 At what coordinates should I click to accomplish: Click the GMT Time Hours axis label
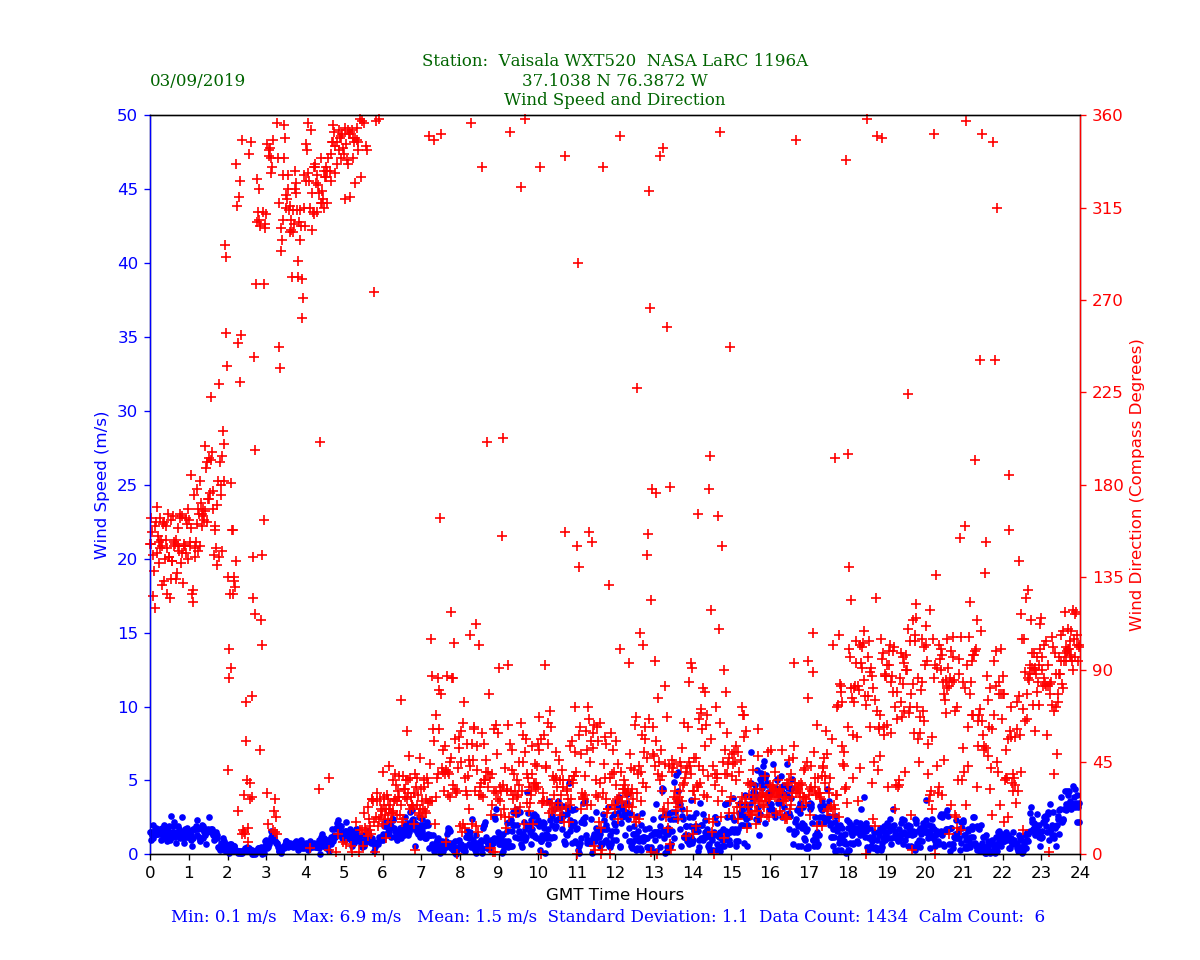coord(614,895)
